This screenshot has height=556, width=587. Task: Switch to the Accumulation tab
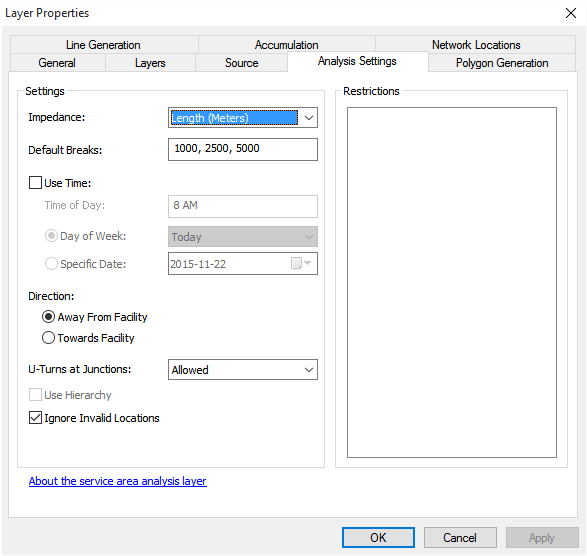pyautogui.click(x=287, y=45)
